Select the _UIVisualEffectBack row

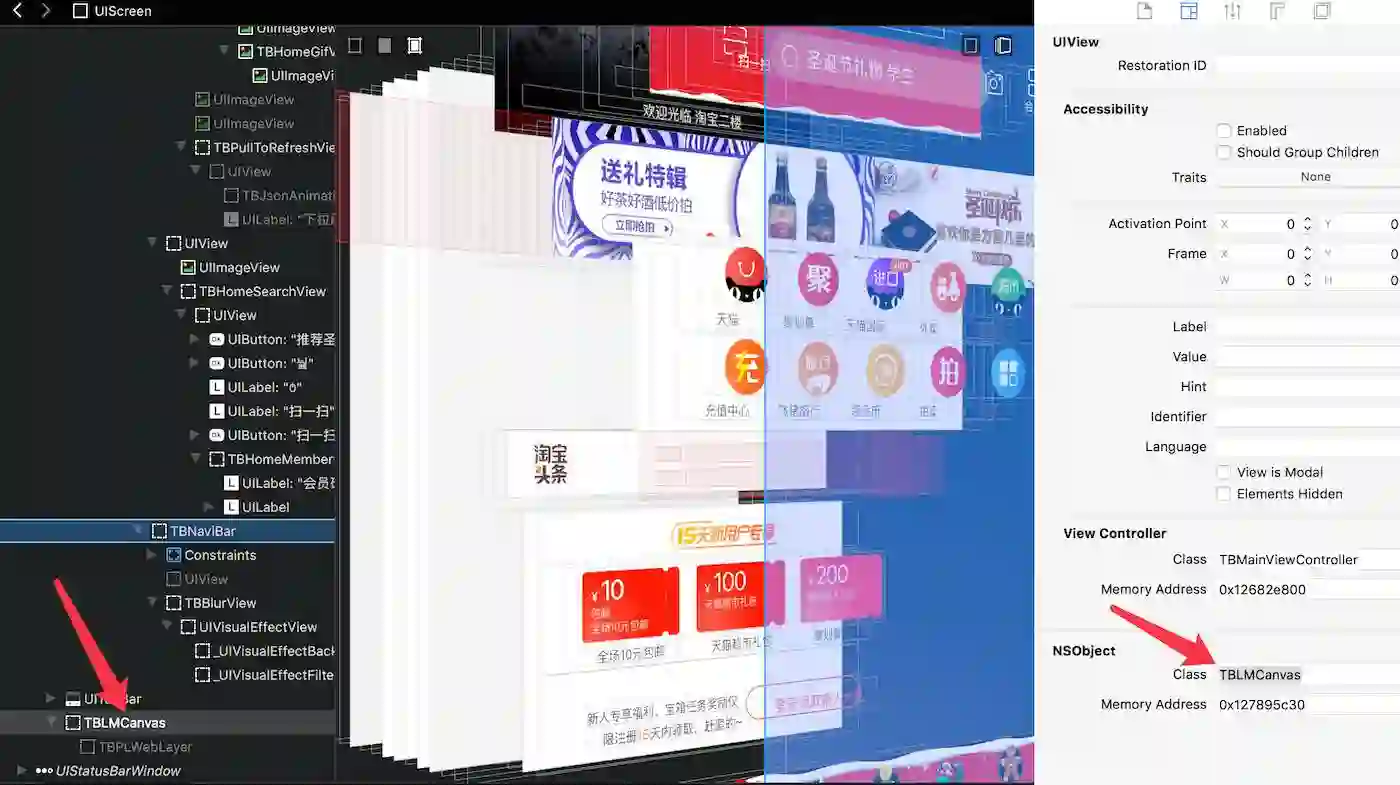click(168, 651)
